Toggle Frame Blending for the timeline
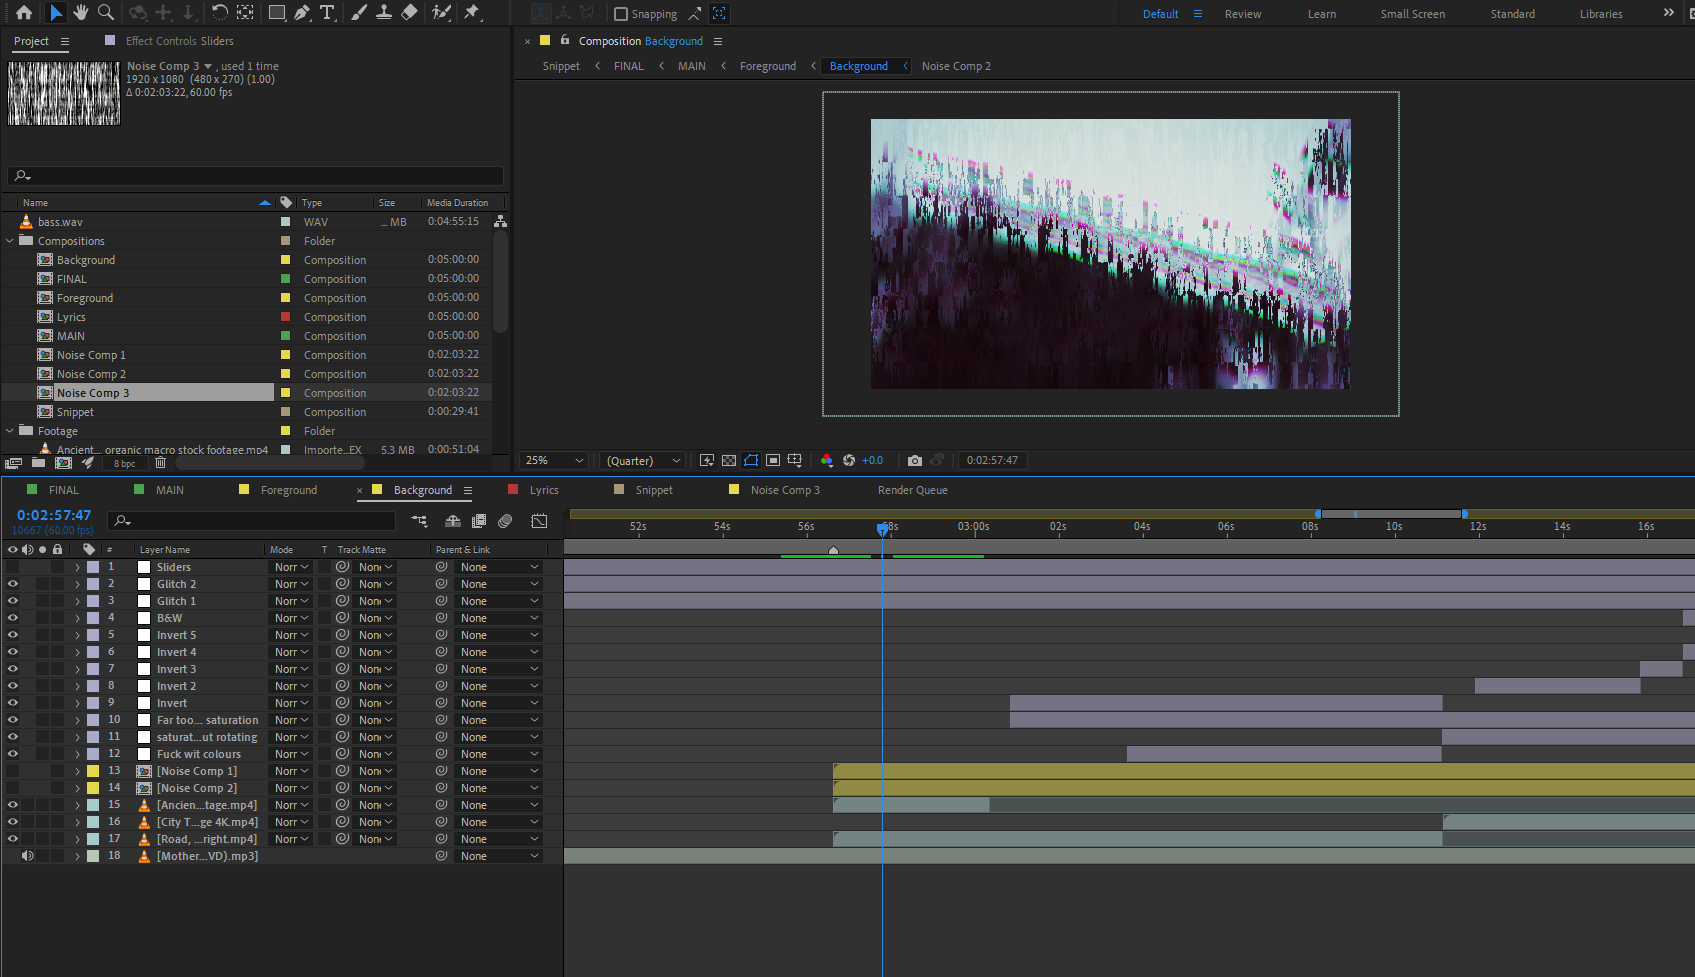The height and width of the screenshot is (977, 1695). pyautogui.click(x=479, y=521)
